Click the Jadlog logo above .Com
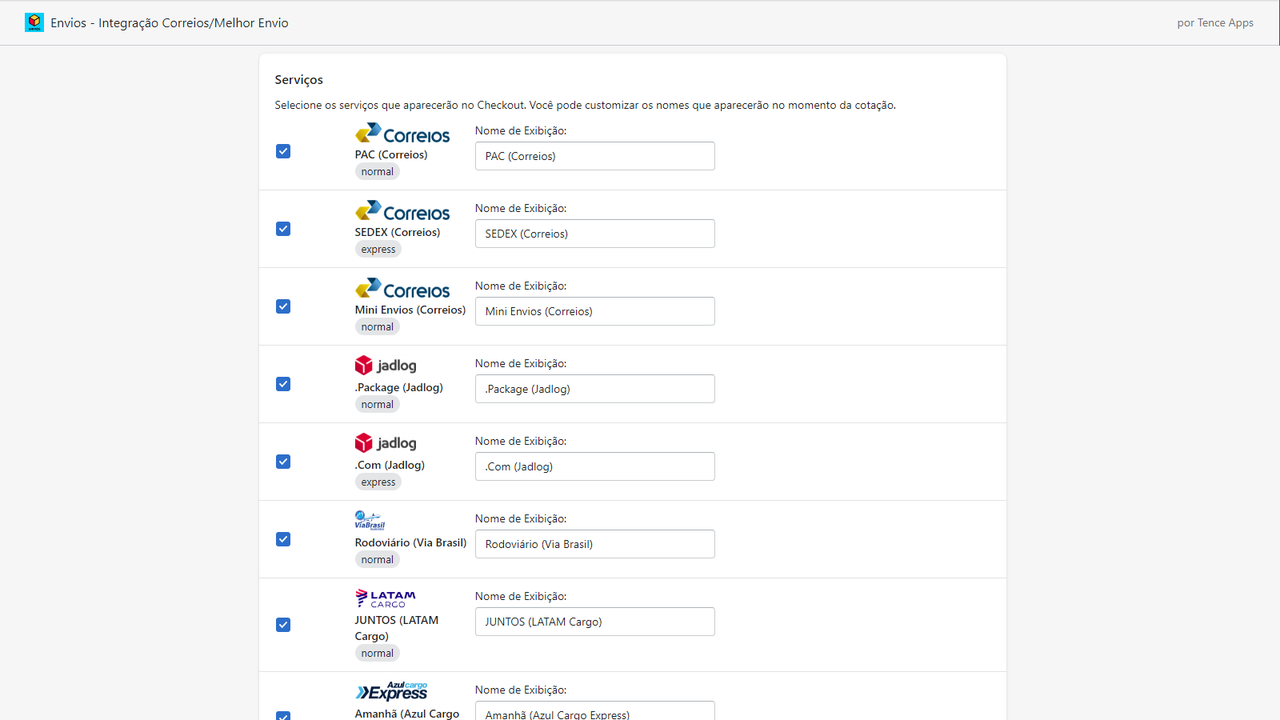 pyautogui.click(x=385, y=443)
